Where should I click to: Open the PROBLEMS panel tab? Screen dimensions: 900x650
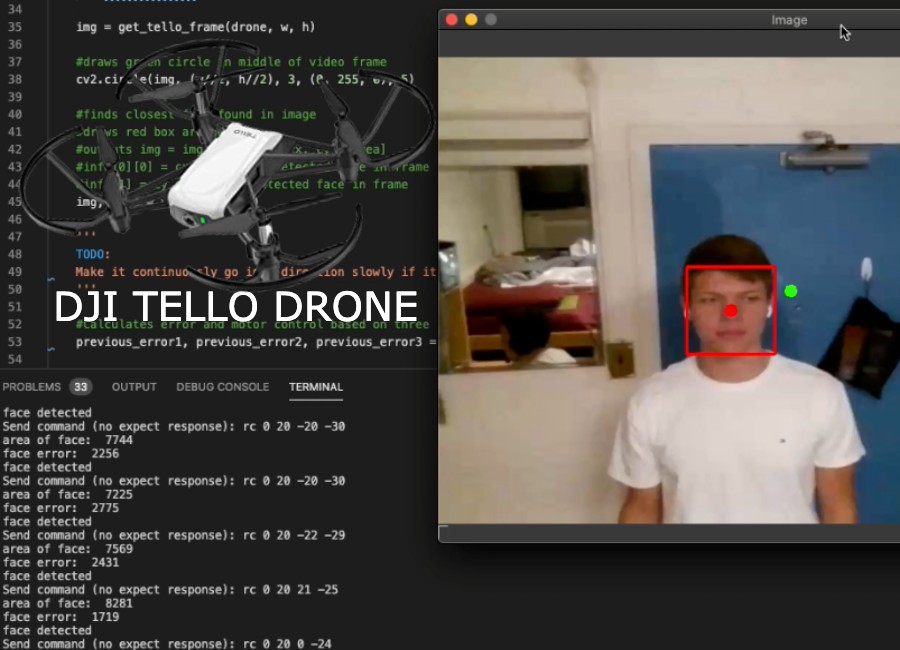click(32, 387)
